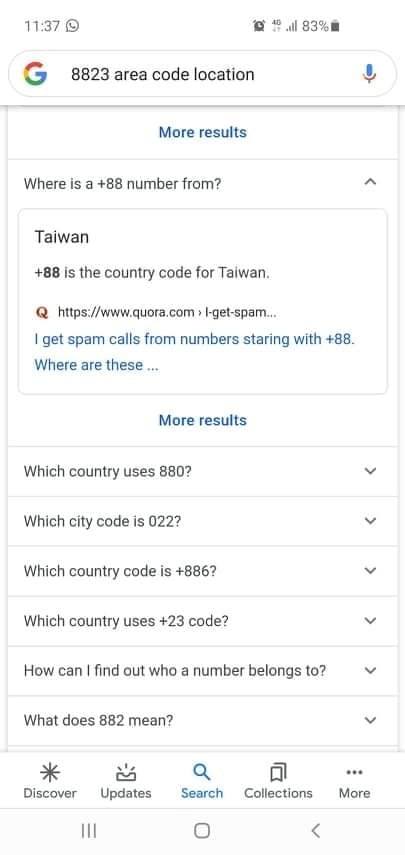Tap the microphone voice search icon
405x855 pixels.
pyautogui.click(x=369, y=74)
